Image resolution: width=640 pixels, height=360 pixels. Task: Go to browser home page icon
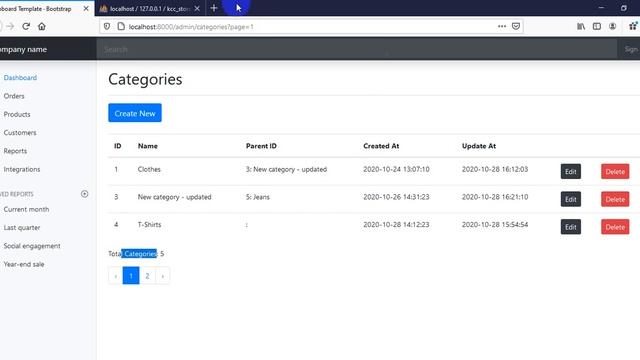coord(42,27)
